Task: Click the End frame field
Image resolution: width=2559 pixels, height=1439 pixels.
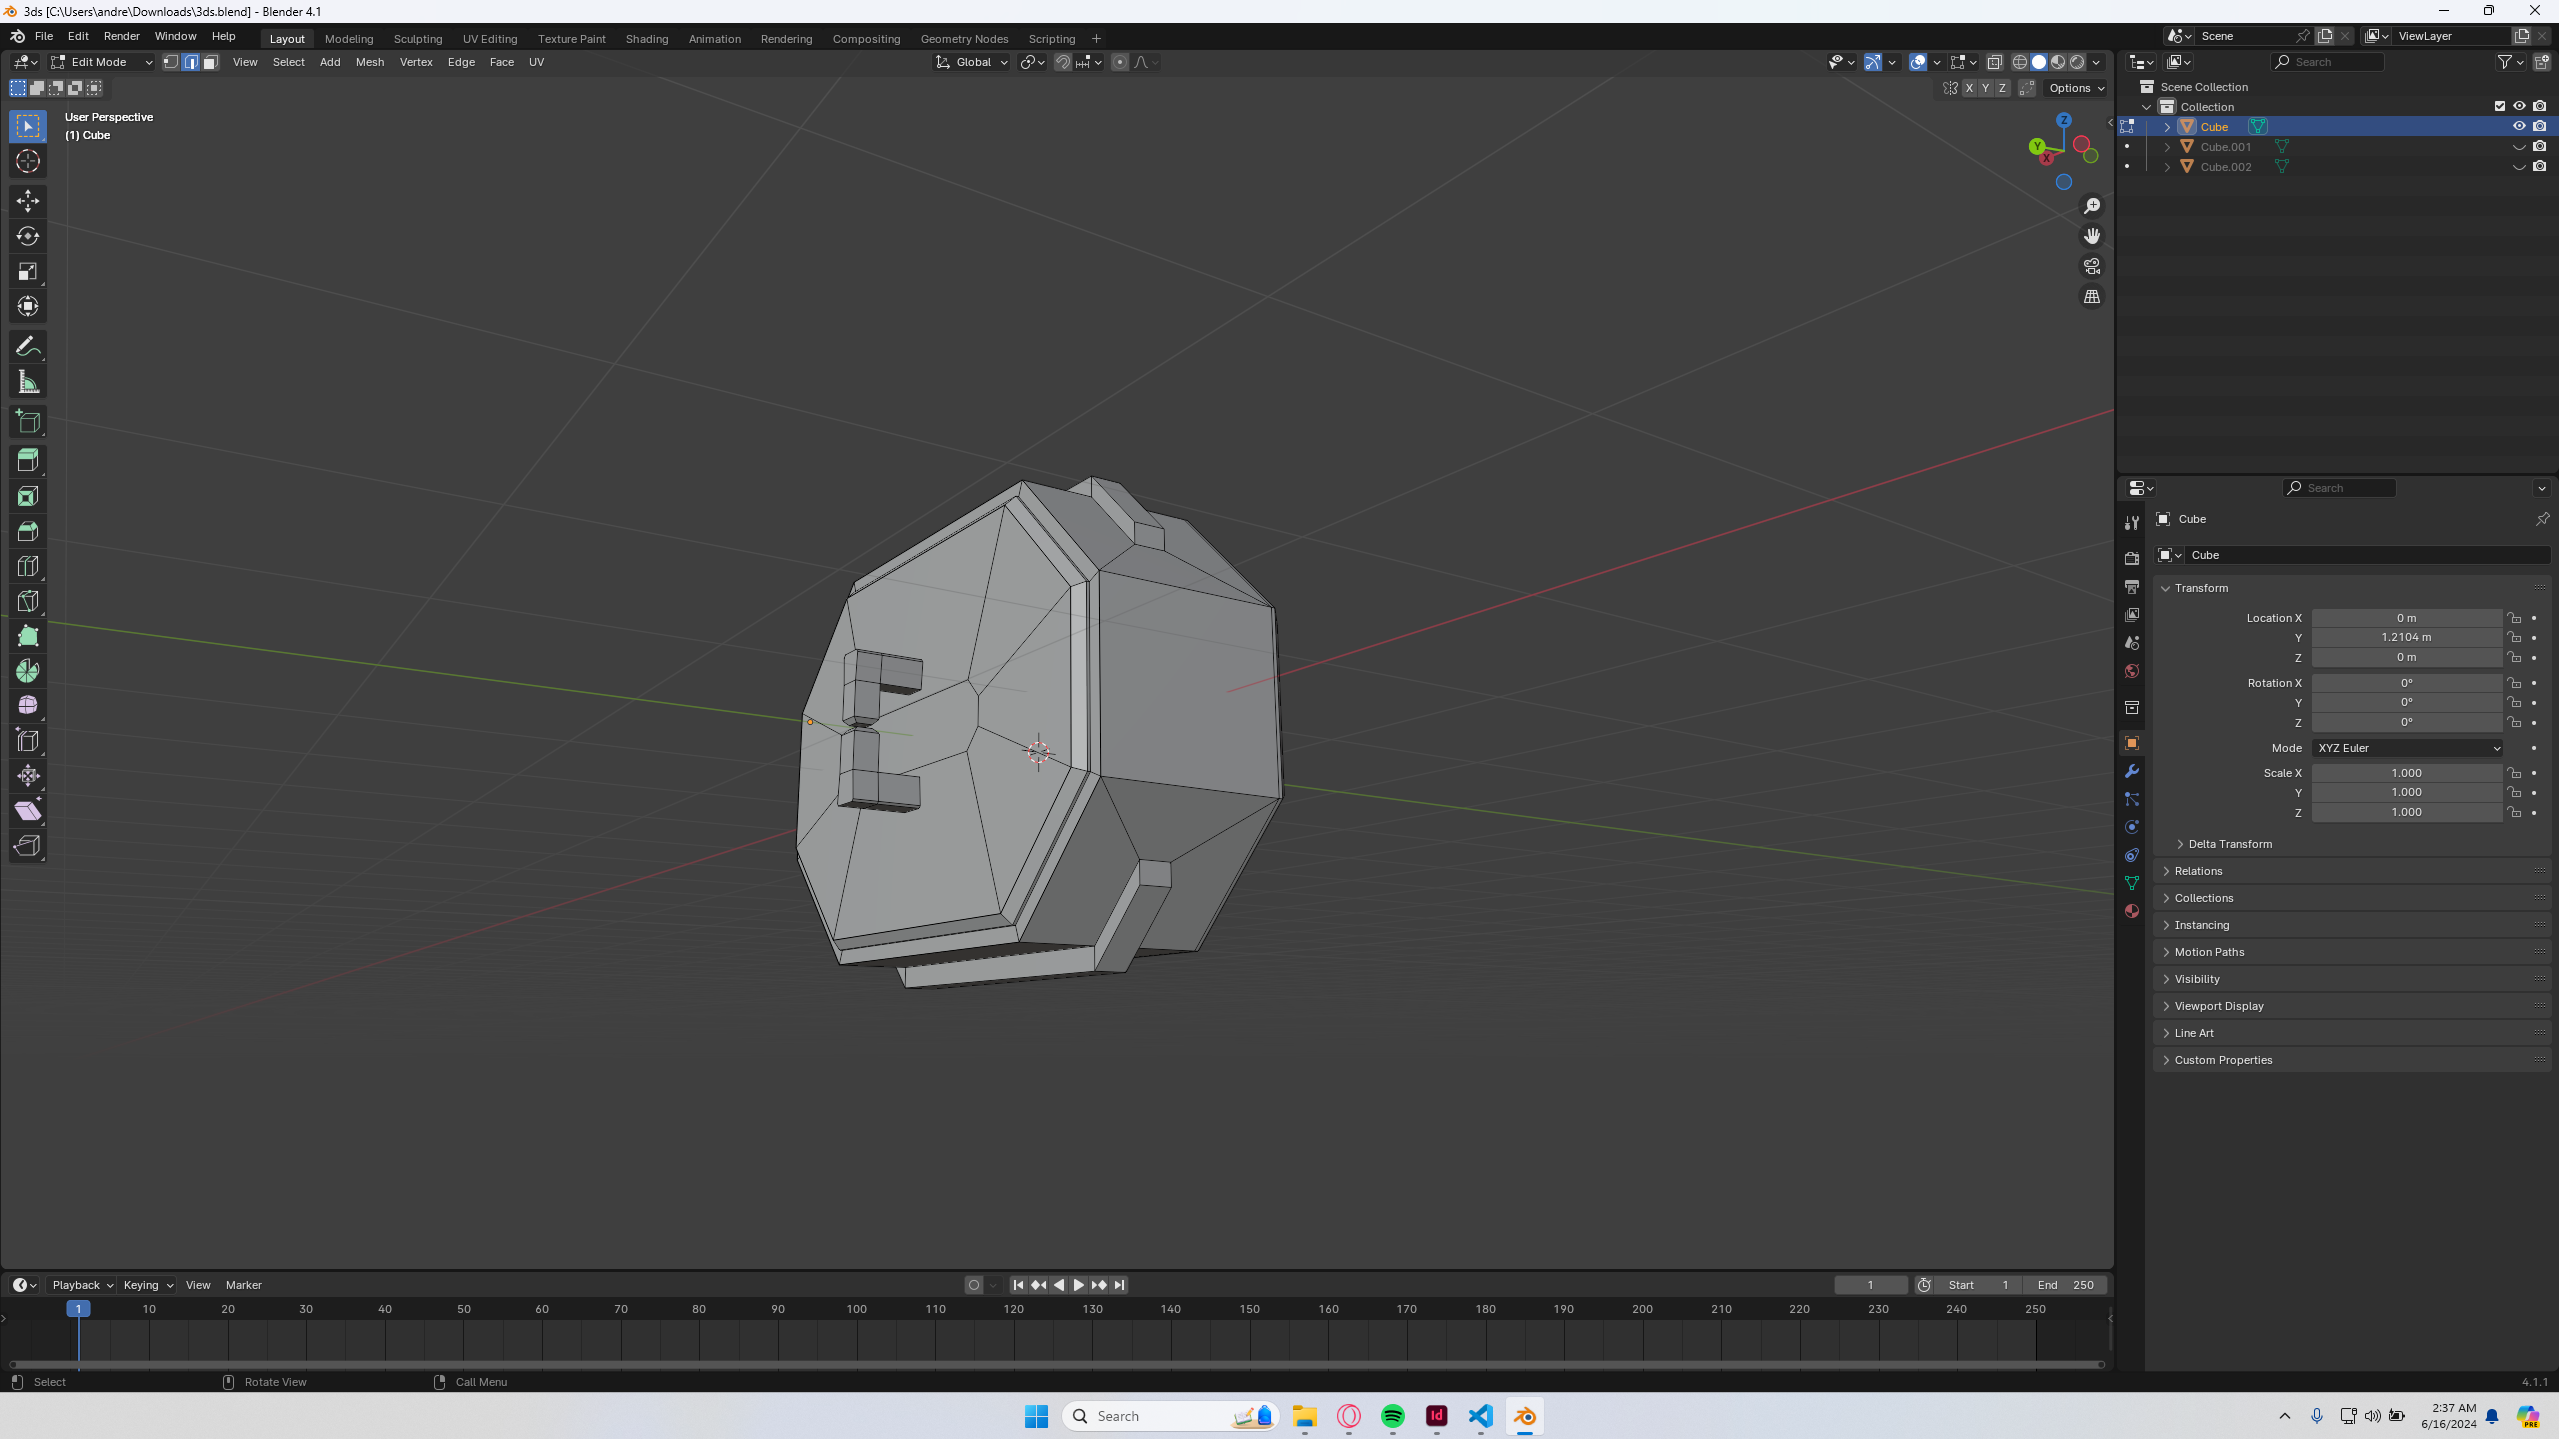Action: click(2065, 1285)
